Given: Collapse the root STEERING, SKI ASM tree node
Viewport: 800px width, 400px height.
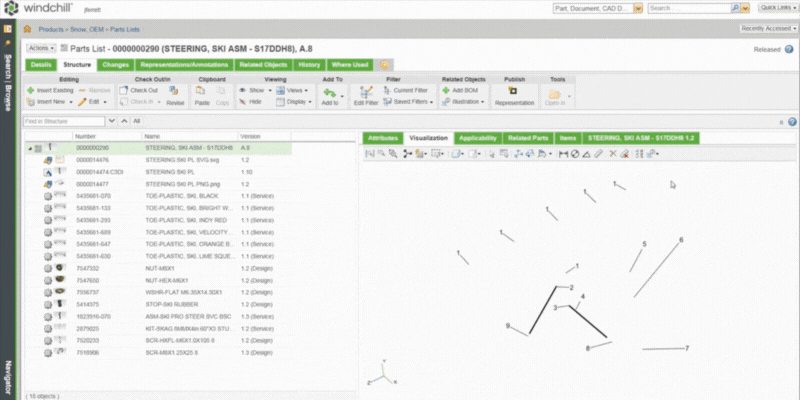Looking at the screenshot, I should [28, 148].
